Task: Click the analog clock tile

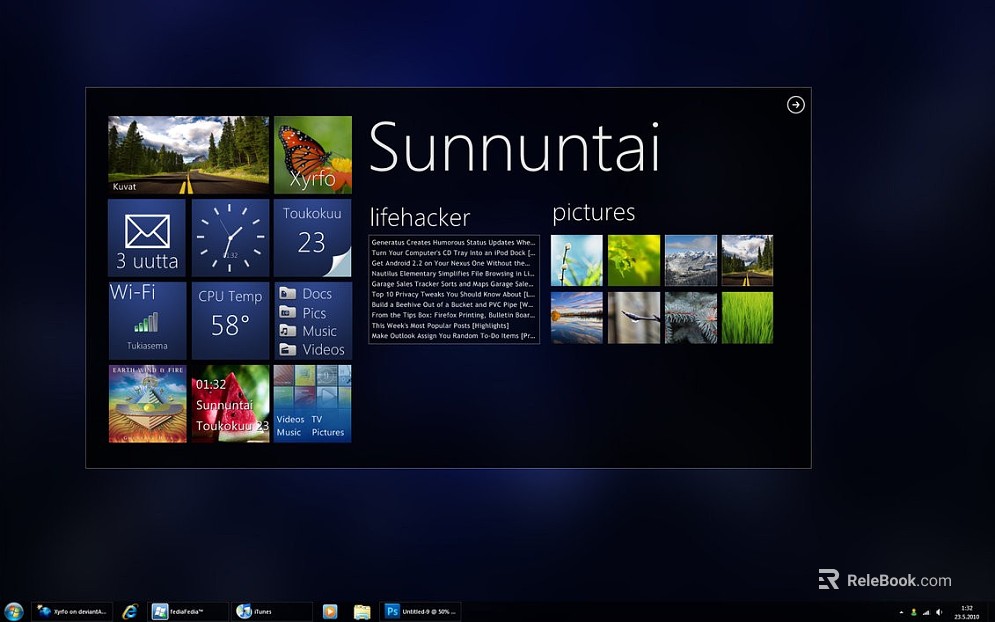Action: click(230, 238)
